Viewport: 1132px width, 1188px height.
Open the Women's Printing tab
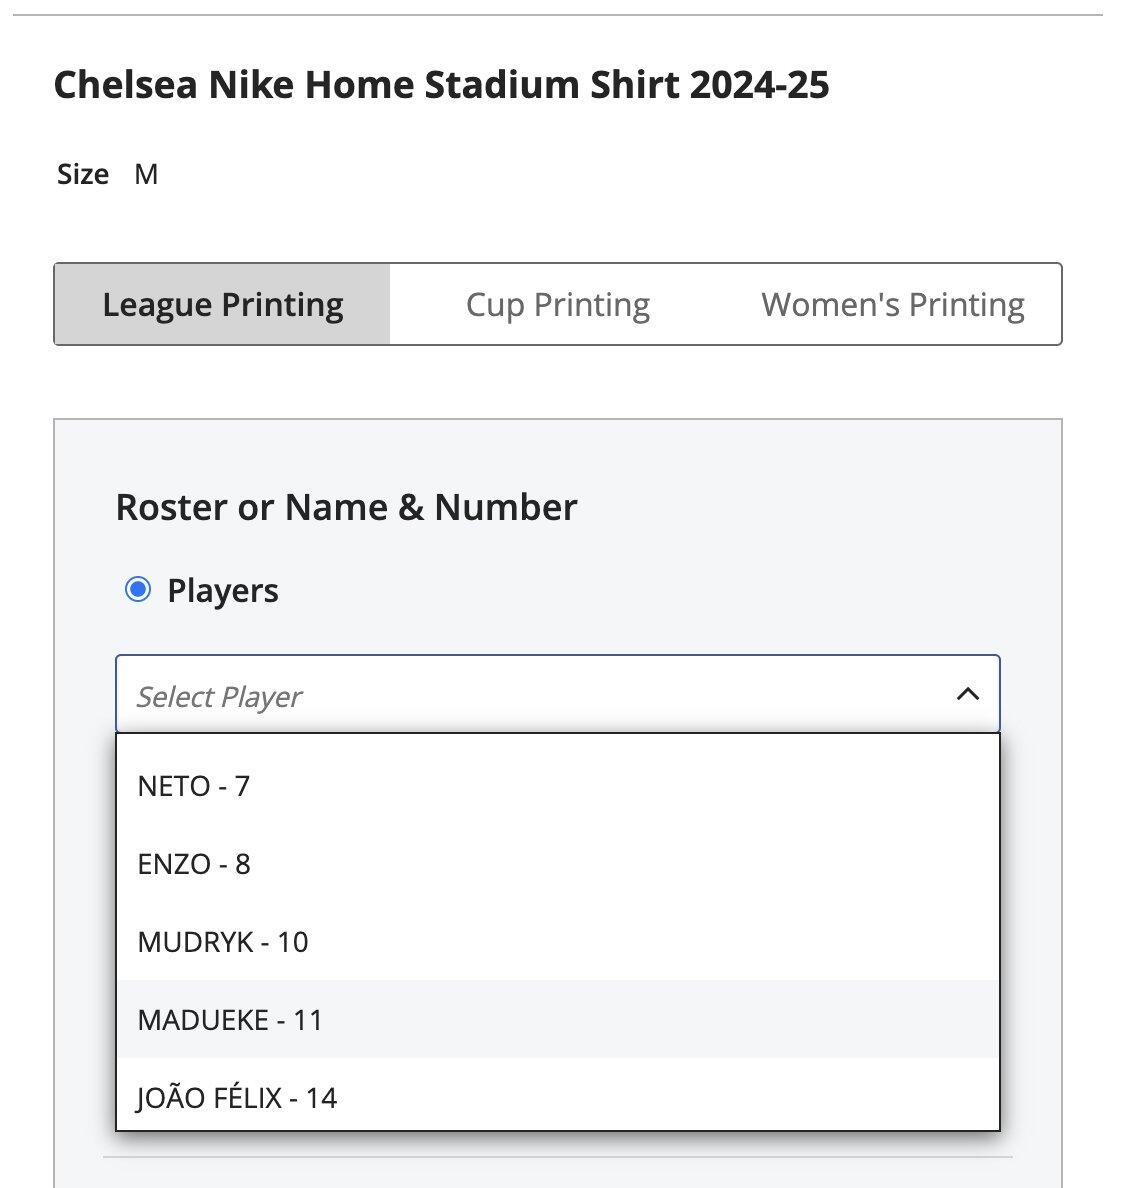pyautogui.click(x=893, y=305)
